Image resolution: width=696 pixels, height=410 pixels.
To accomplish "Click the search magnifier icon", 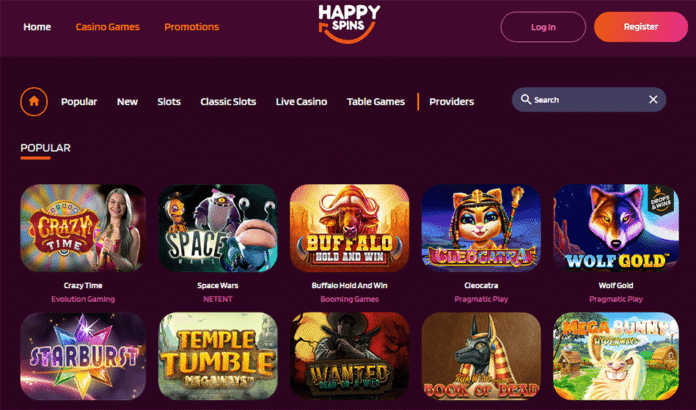I will [x=526, y=99].
